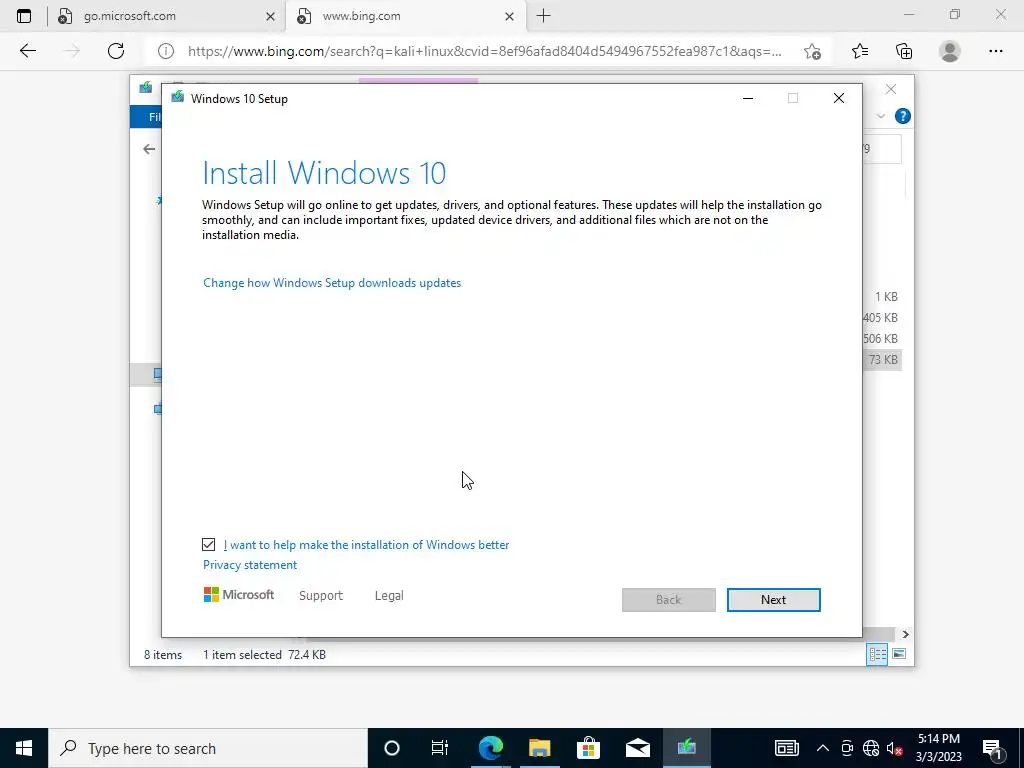Image resolution: width=1024 pixels, height=768 pixels.
Task: Open File Explorer help question mark
Action: [903, 116]
